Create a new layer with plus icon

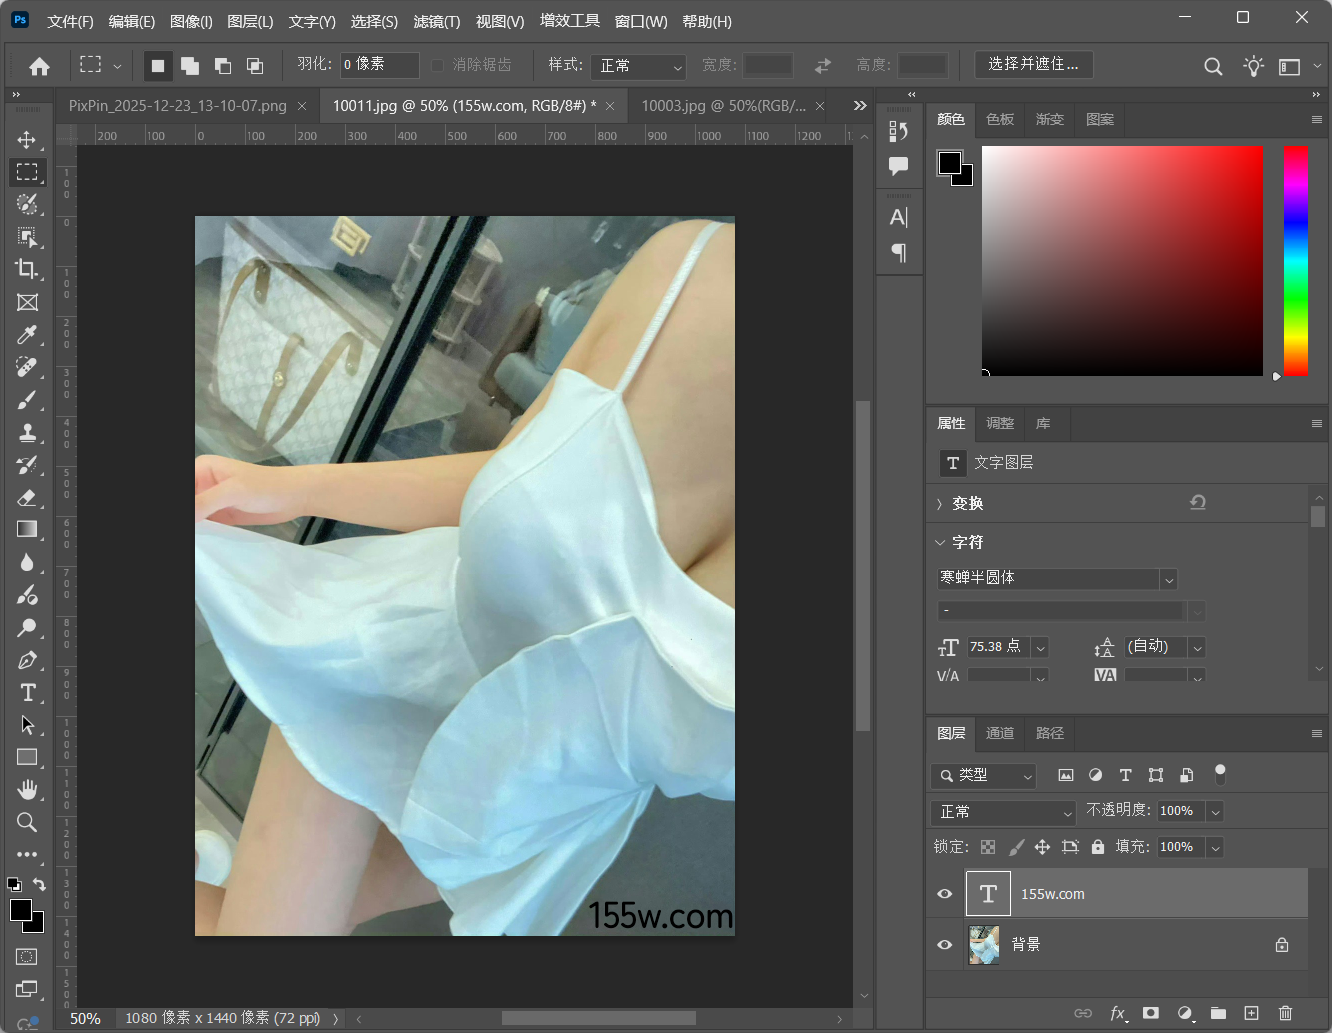(1251, 1013)
